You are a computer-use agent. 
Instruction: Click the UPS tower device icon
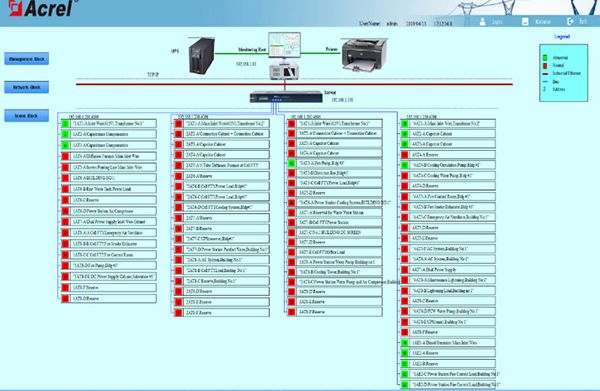[202, 56]
